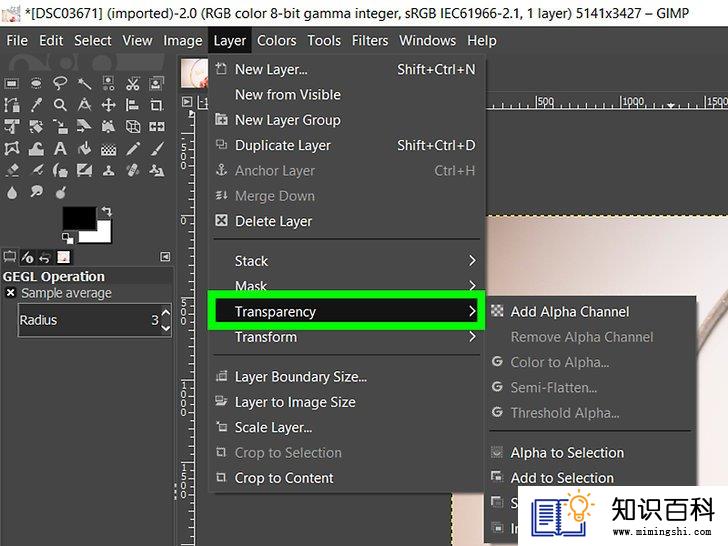This screenshot has height=546, width=728.
Task: Select the Dodge/Burn tool
Action: (60, 192)
